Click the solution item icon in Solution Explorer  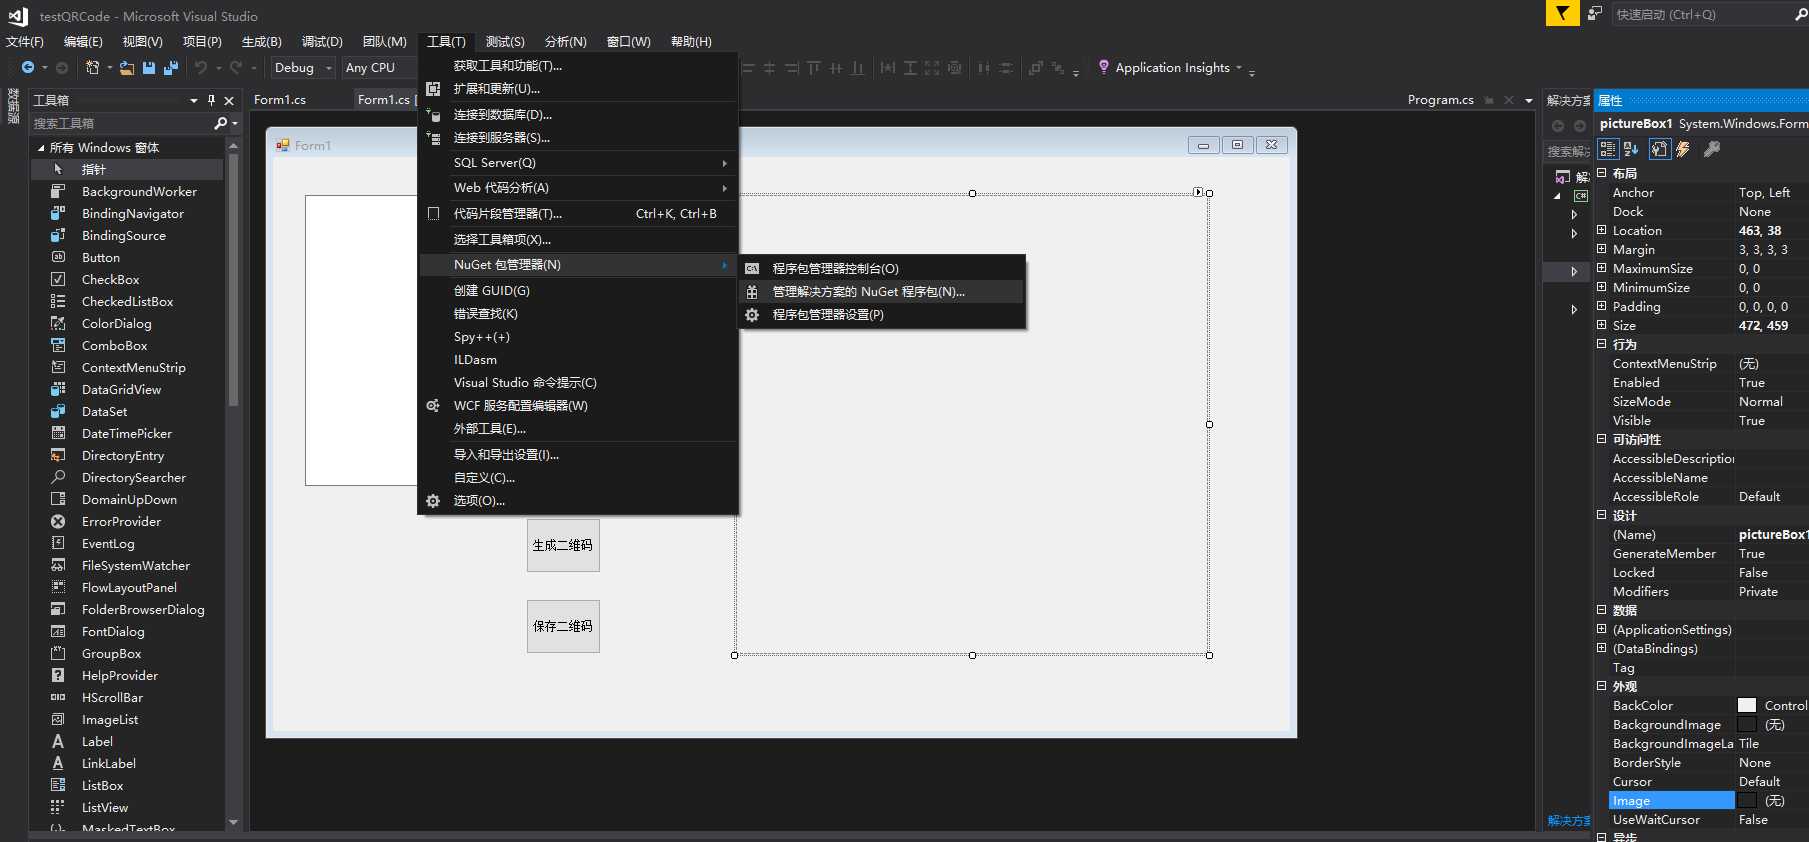coord(1563,177)
